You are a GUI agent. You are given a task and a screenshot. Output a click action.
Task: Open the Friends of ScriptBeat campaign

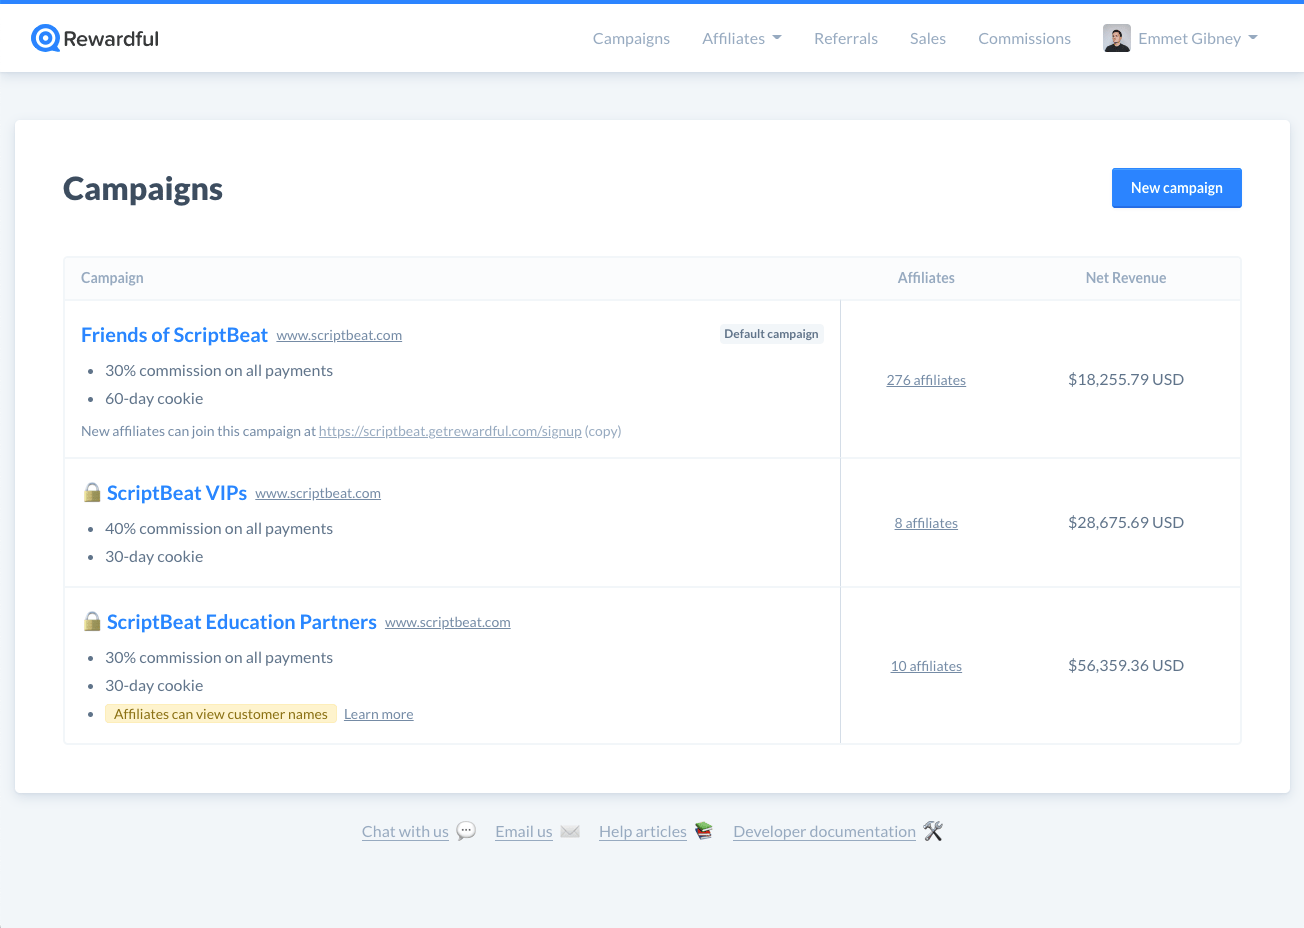(x=174, y=335)
